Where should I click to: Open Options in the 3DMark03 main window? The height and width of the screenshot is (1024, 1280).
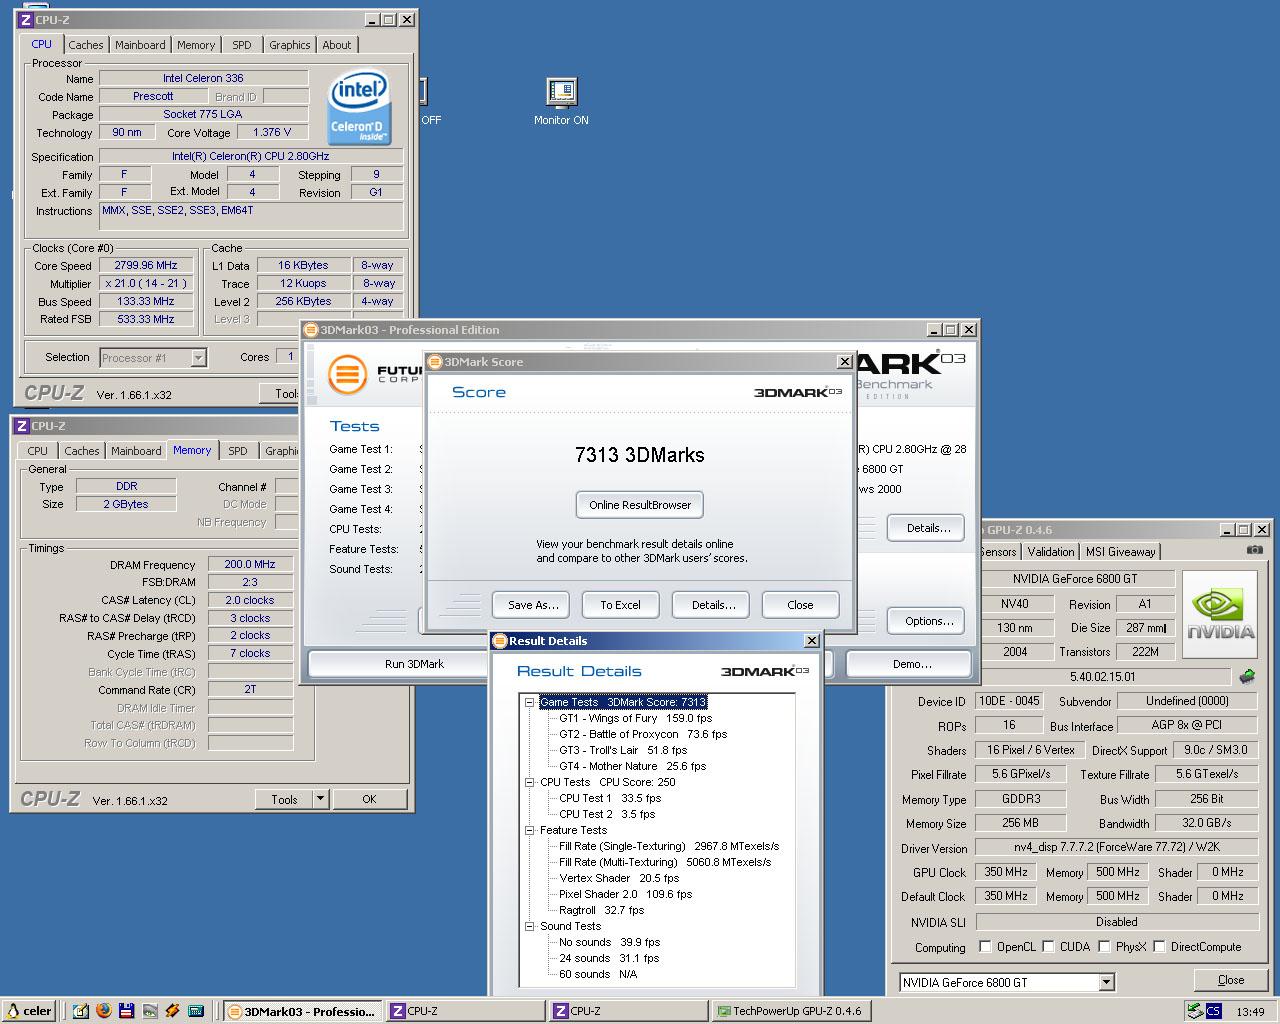(928, 621)
